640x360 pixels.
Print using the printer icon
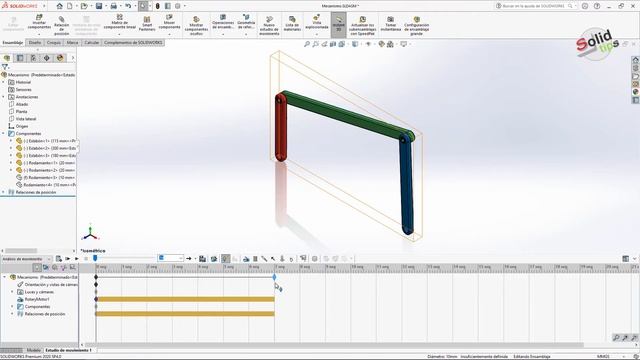tap(113, 6)
